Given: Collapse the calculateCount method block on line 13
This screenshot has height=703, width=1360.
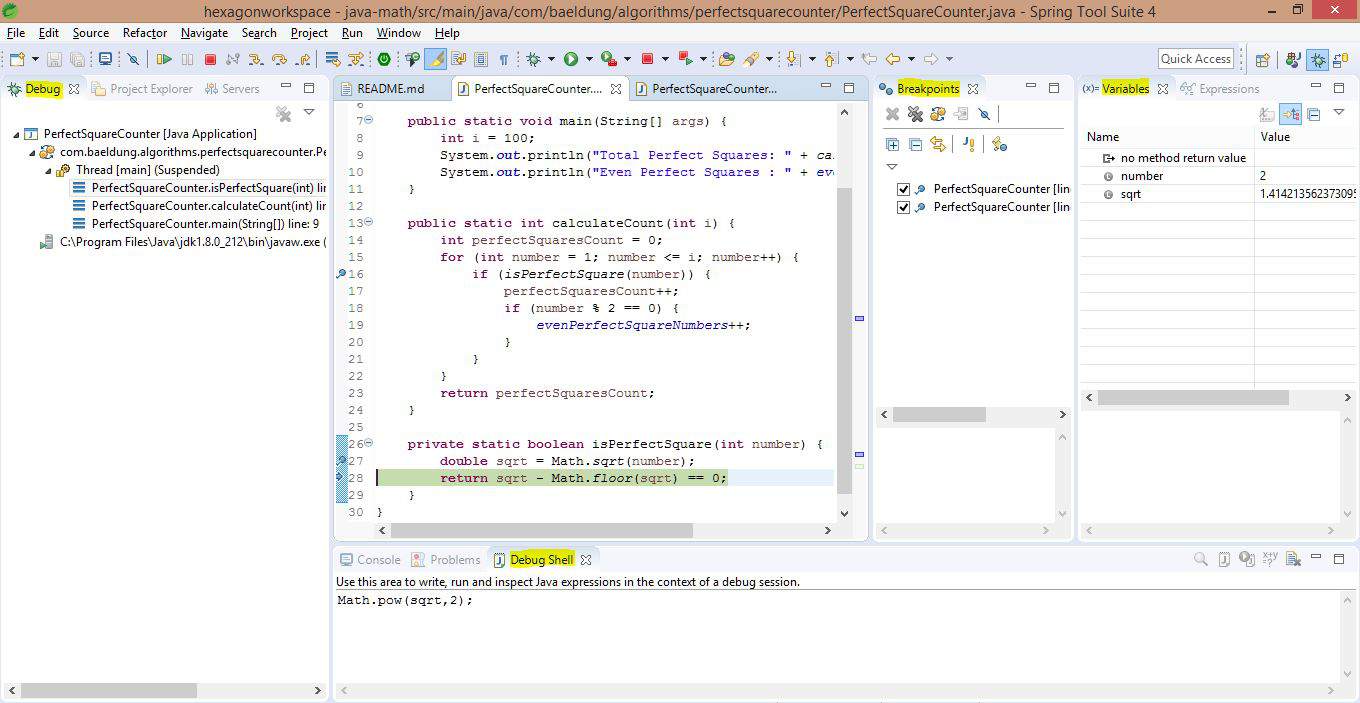Looking at the screenshot, I should click(x=368, y=223).
